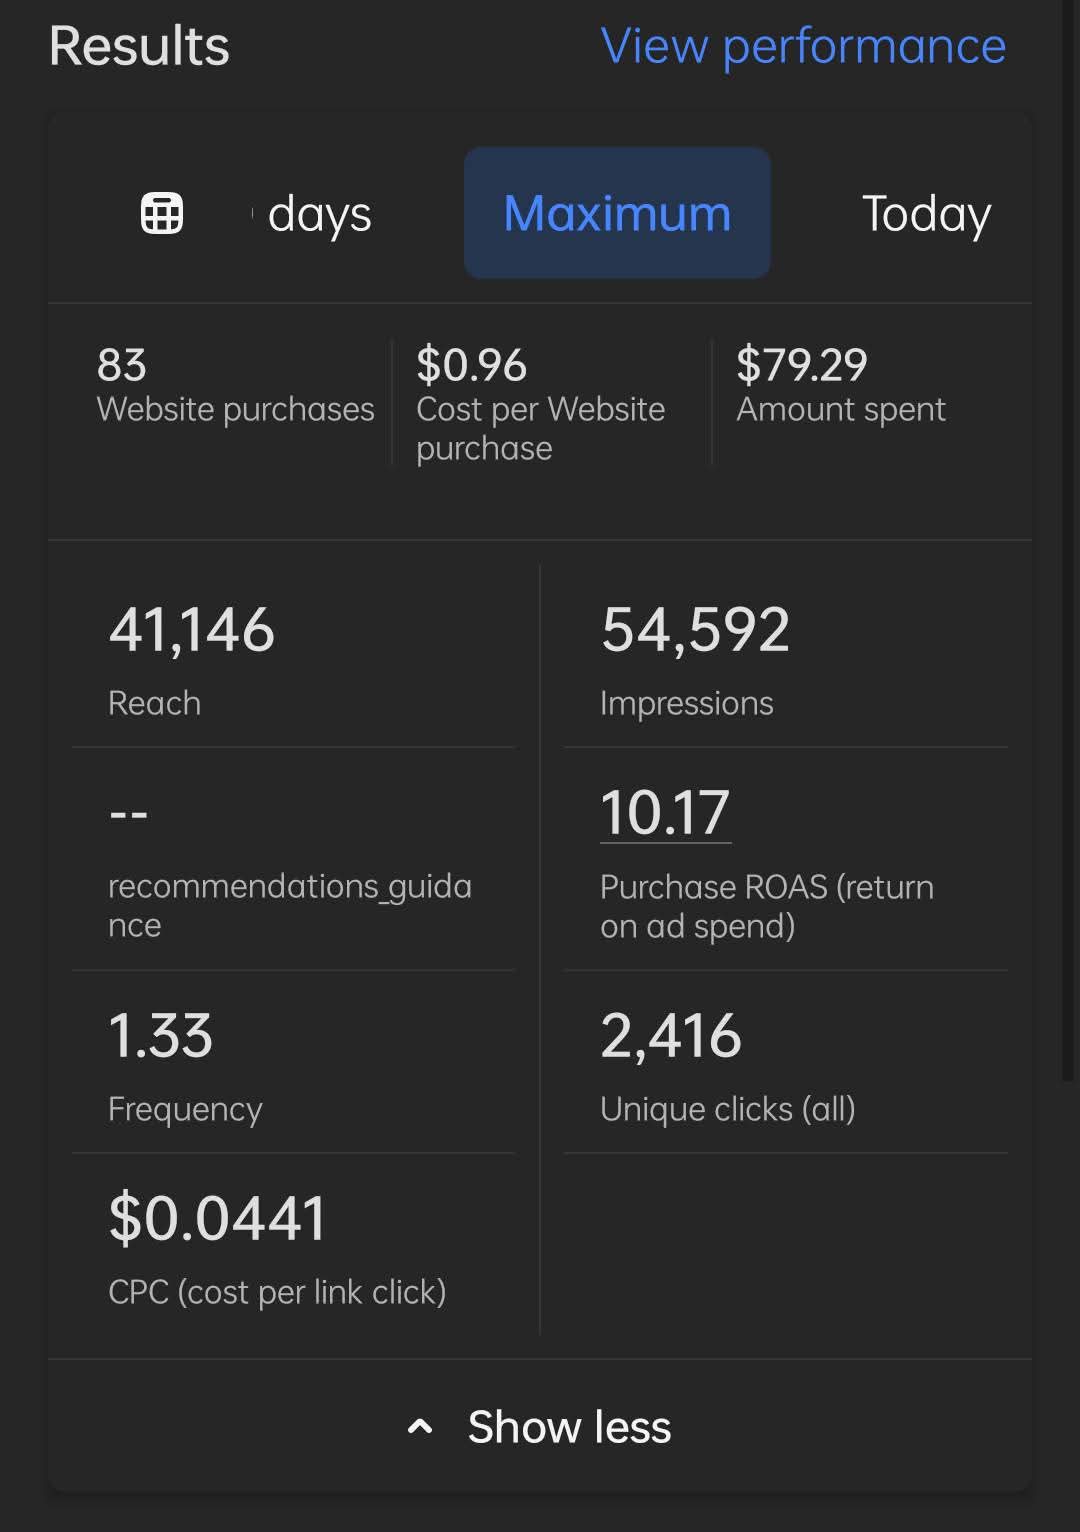The height and width of the screenshot is (1532, 1080).
Task: Click the Results section heading
Action: (139, 46)
